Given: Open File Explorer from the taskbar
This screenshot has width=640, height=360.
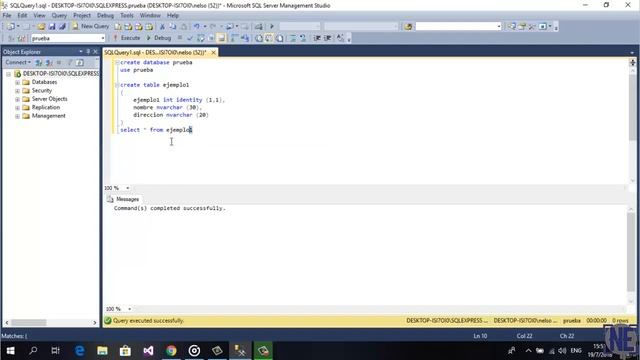Looking at the screenshot, I should click(102, 351).
